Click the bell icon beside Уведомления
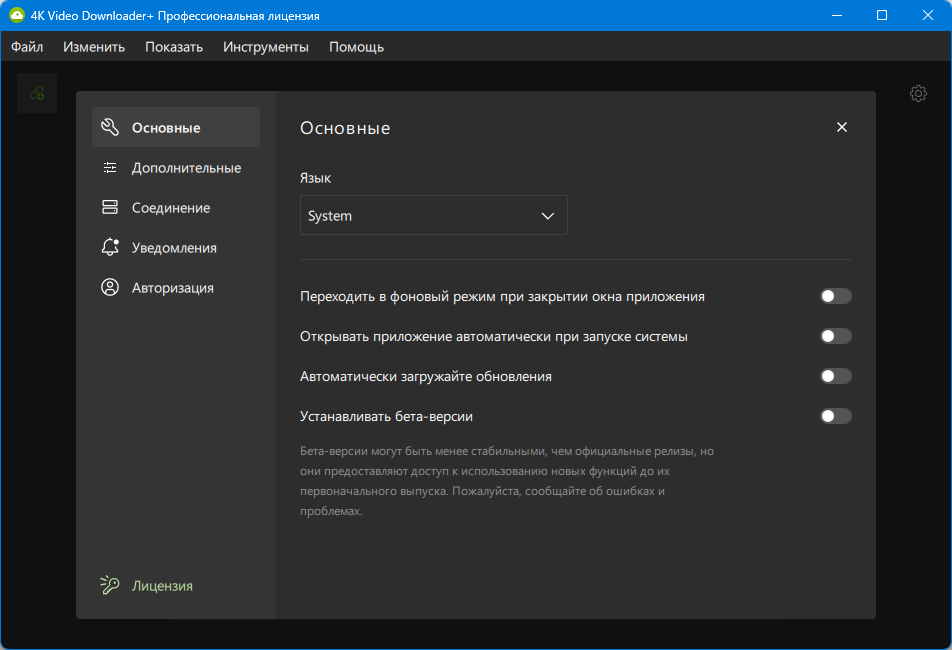Screen dimensions: 952x650 click(x=110, y=248)
